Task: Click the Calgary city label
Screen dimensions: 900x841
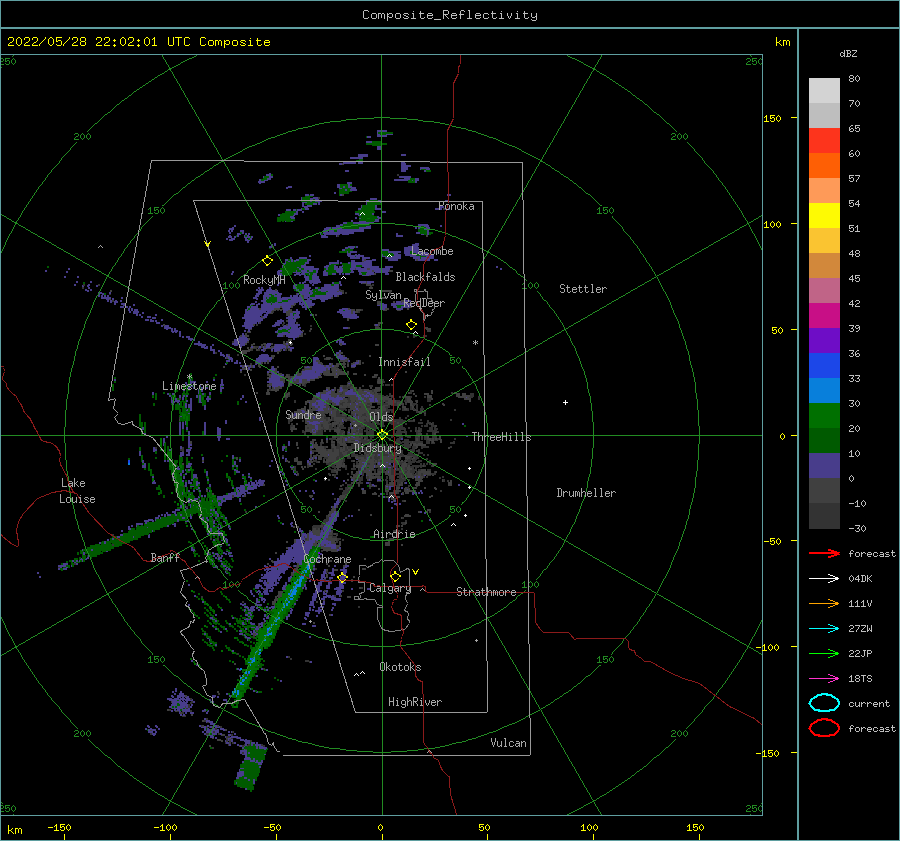Action: coord(390,588)
